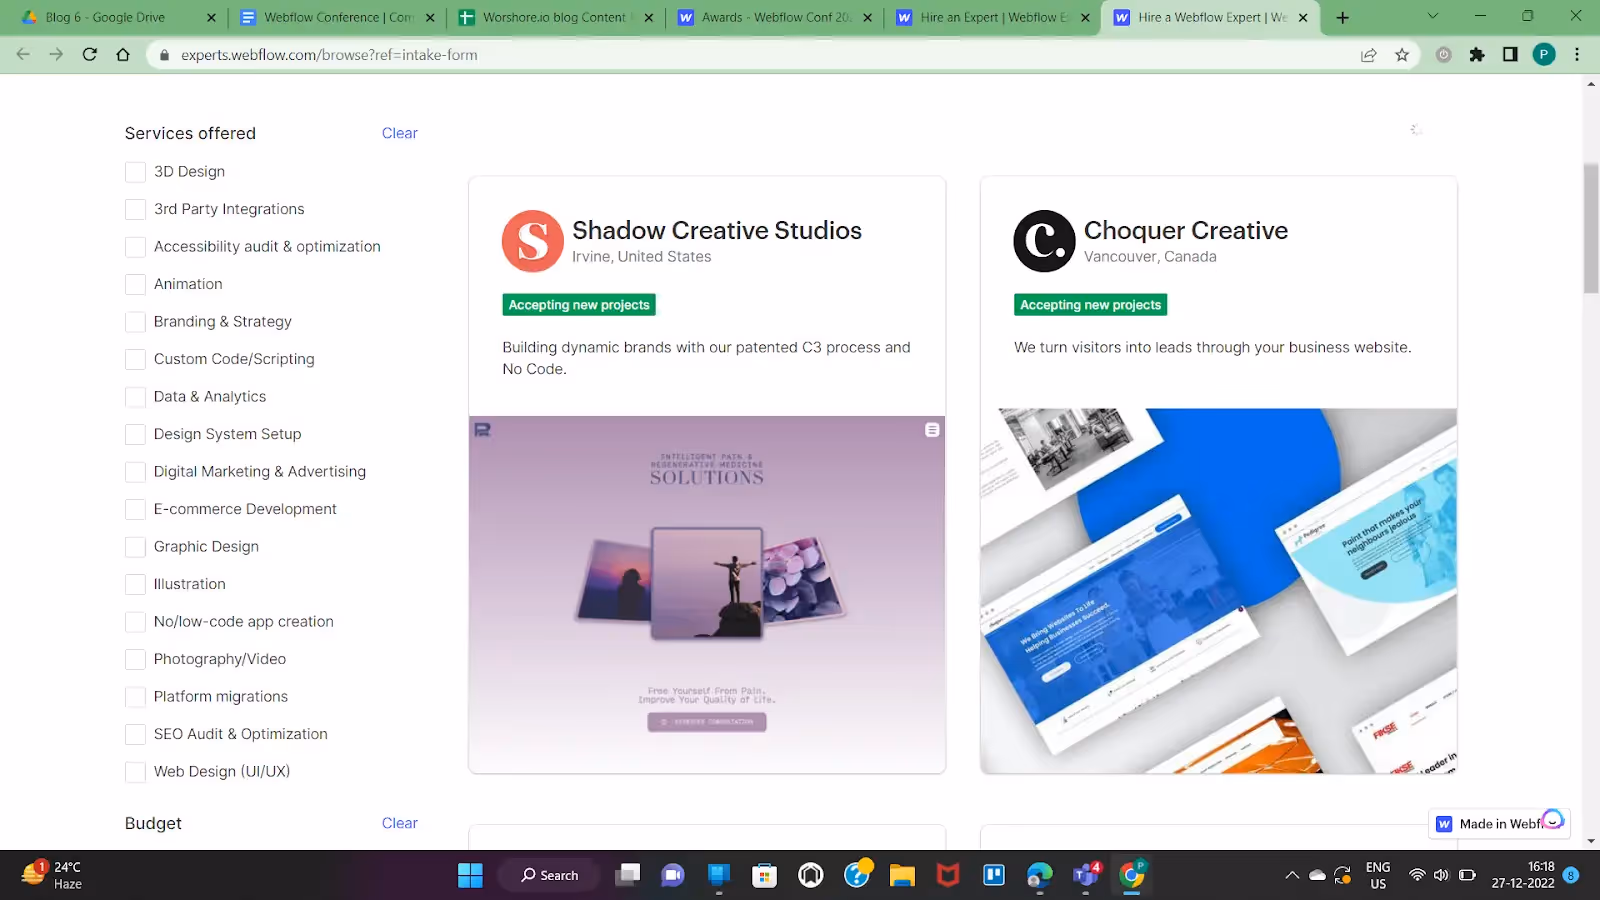
Task: Reload the current page
Action: pyautogui.click(x=90, y=55)
